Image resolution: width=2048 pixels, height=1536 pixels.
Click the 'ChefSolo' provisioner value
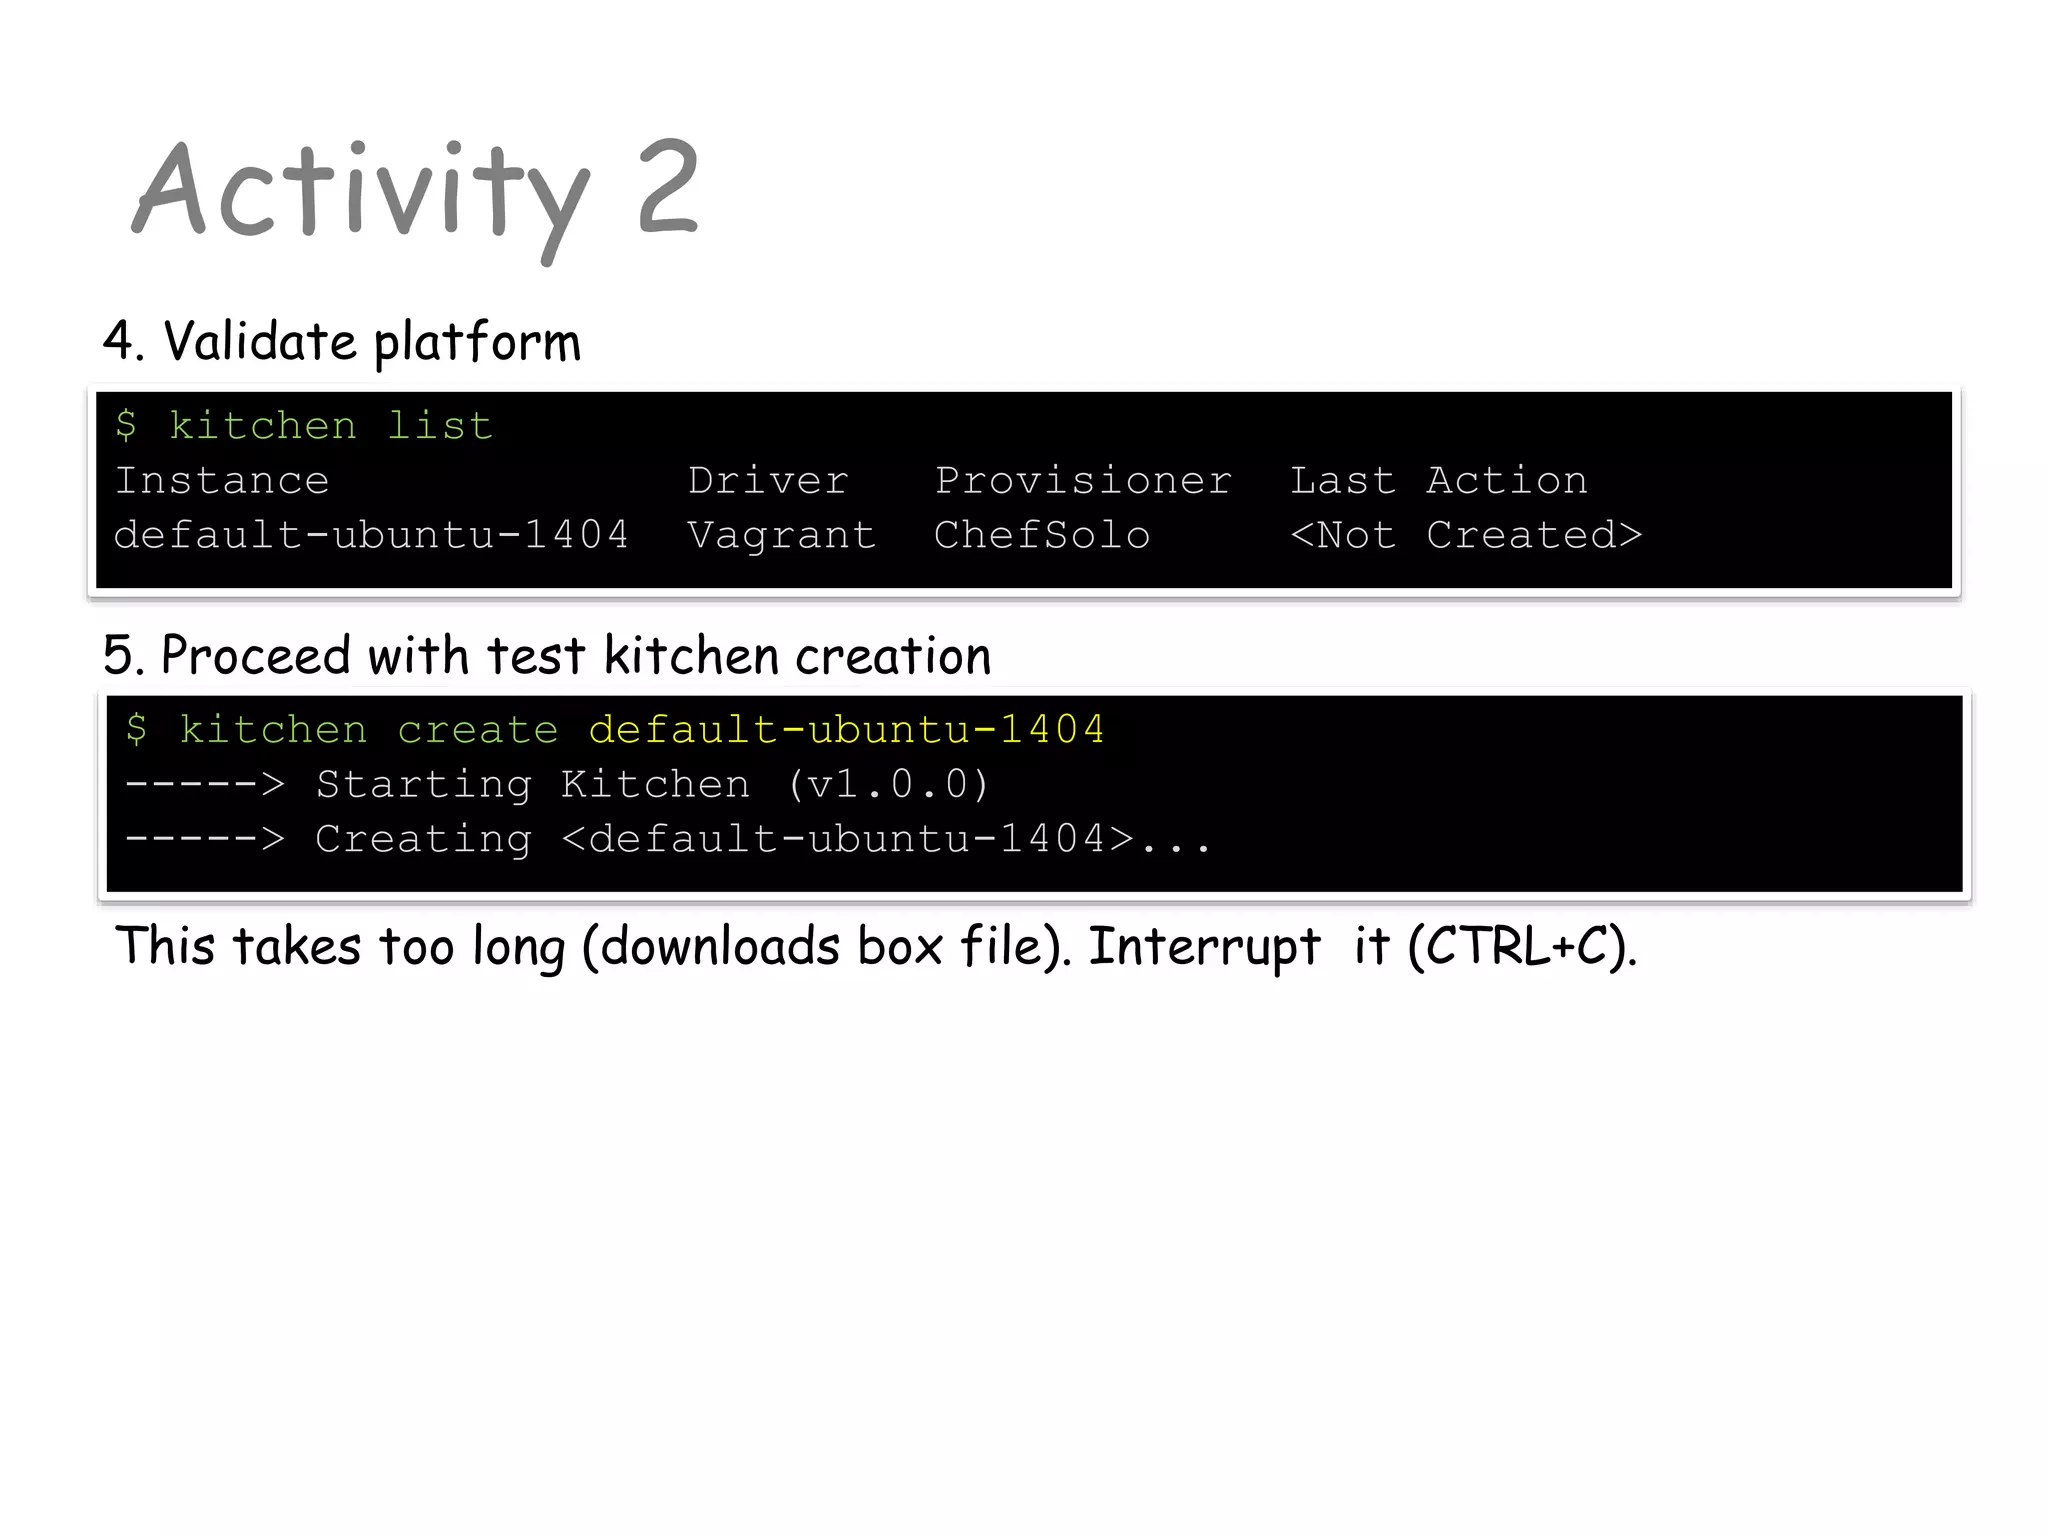tap(1042, 535)
